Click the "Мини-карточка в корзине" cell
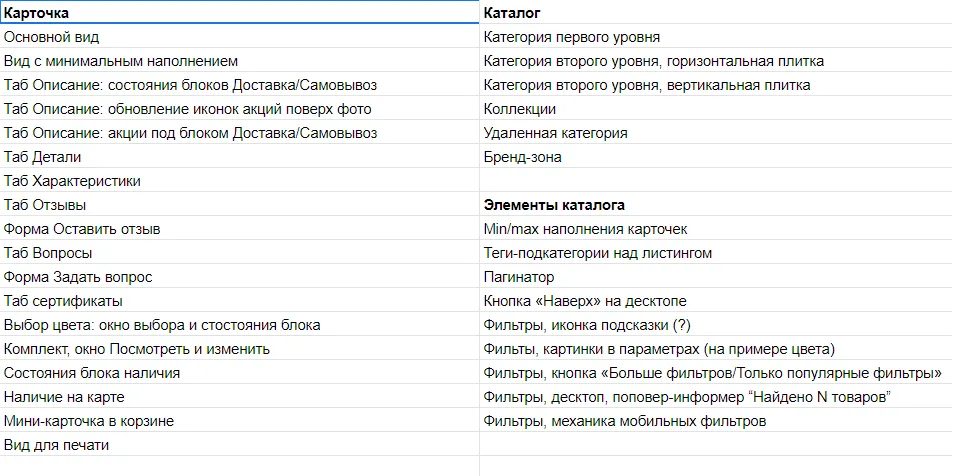The height and width of the screenshot is (476, 957). [x=89, y=421]
